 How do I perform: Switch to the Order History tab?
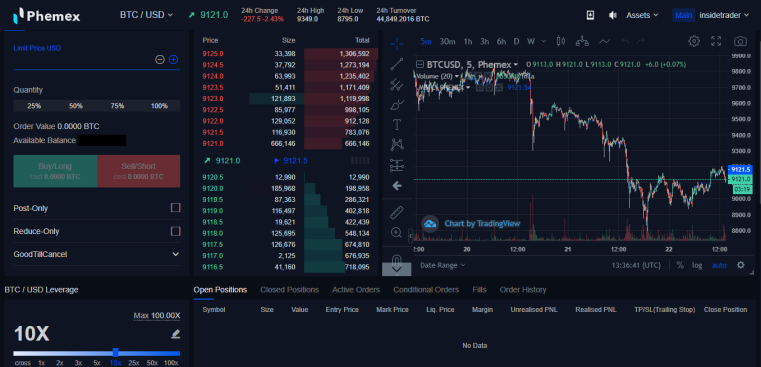pos(523,290)
